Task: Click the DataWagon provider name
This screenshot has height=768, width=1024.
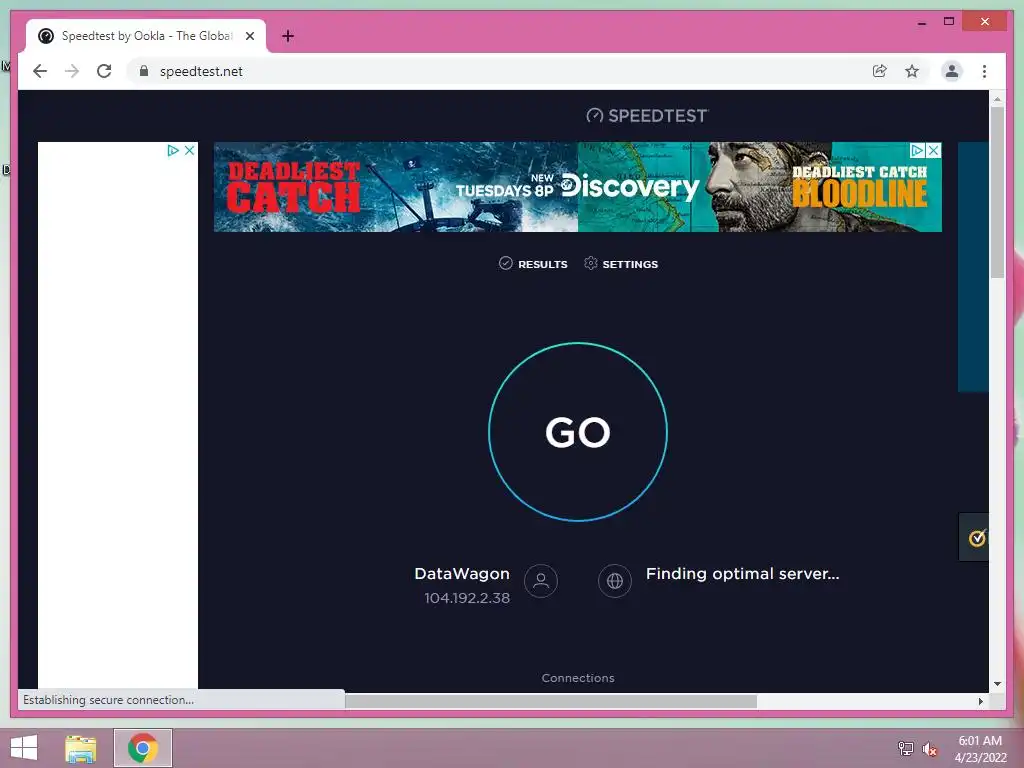Action: (x=462, y=573)
